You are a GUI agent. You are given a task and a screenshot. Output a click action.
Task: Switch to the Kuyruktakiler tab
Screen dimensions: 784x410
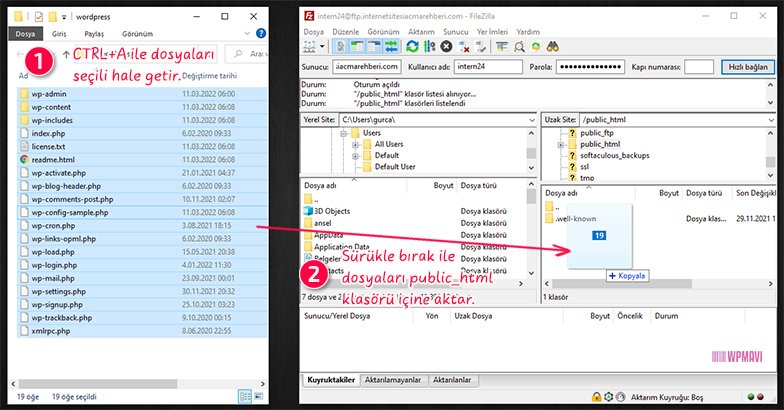(331, 380)
